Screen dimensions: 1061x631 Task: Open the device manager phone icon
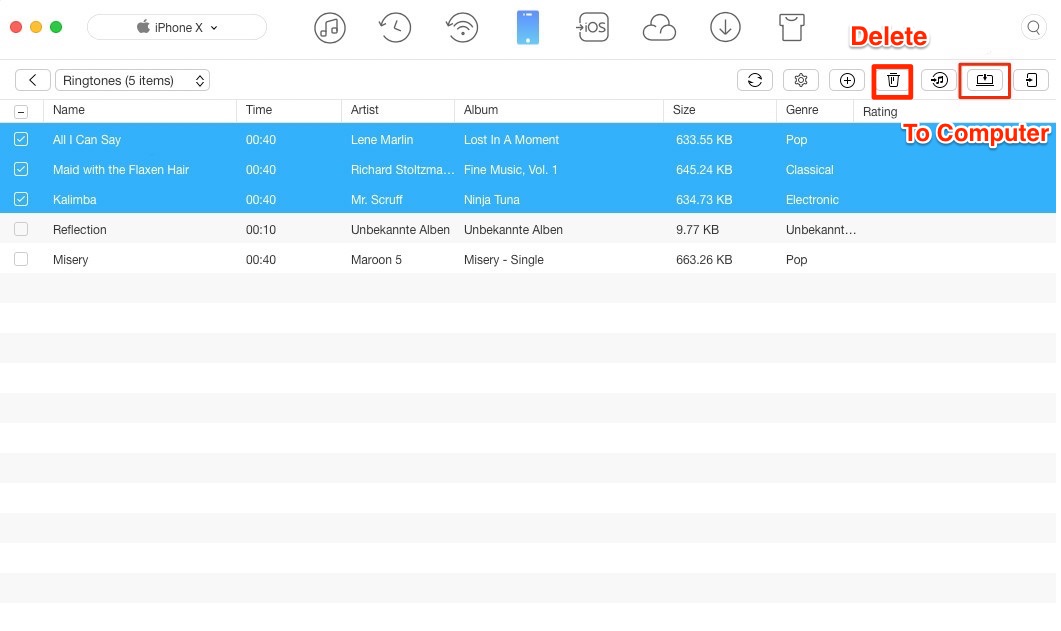[528, 28]
